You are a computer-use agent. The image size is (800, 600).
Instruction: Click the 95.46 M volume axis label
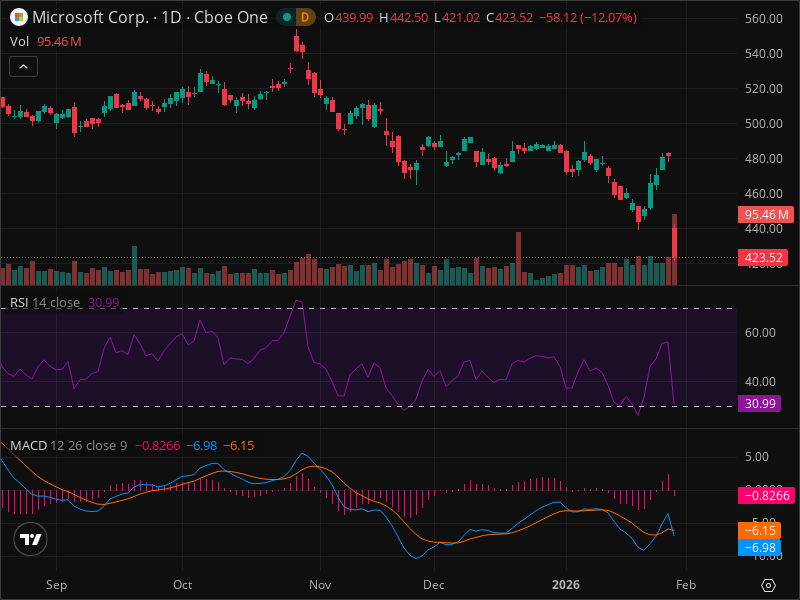pos(766,214)
